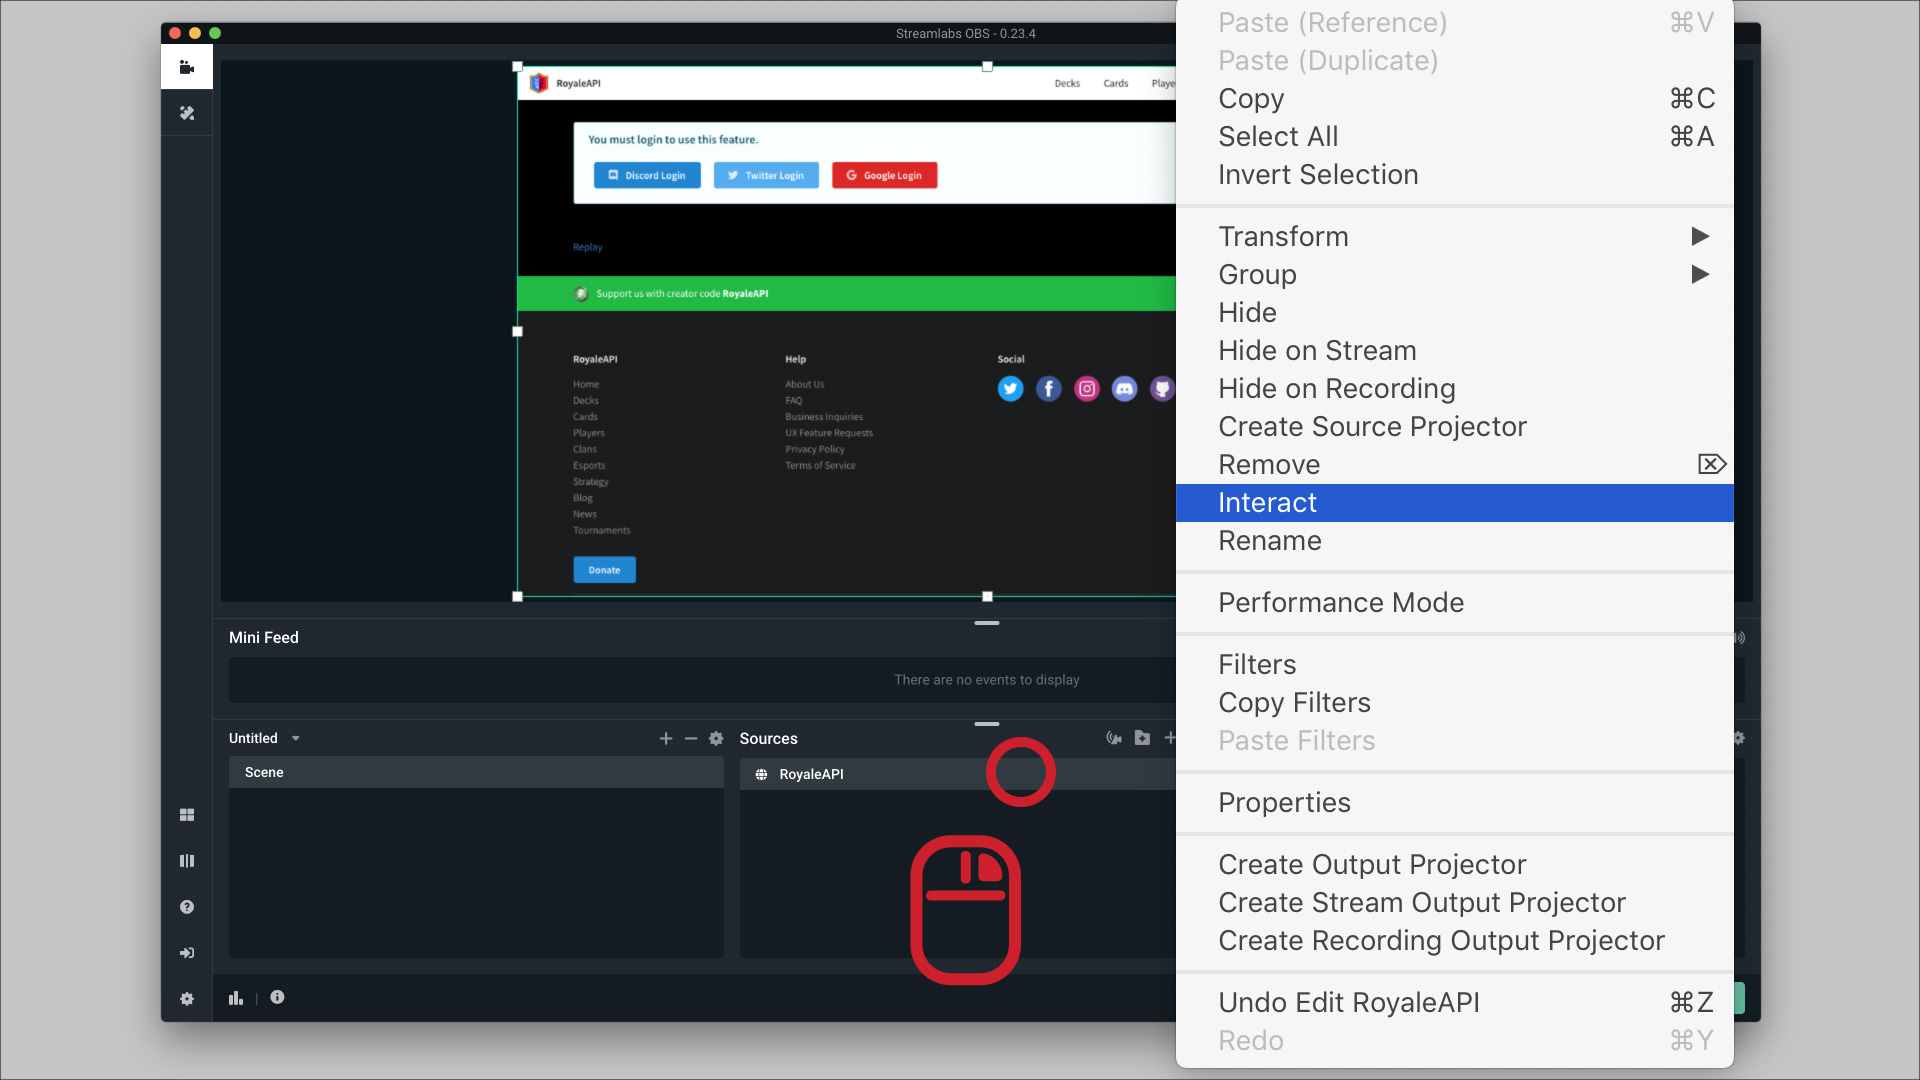This screenshot has width=1920, height=1080.
Task: Choose Create Recording Output Projector
Action: pyautogui.click(x=1455, y=940)
